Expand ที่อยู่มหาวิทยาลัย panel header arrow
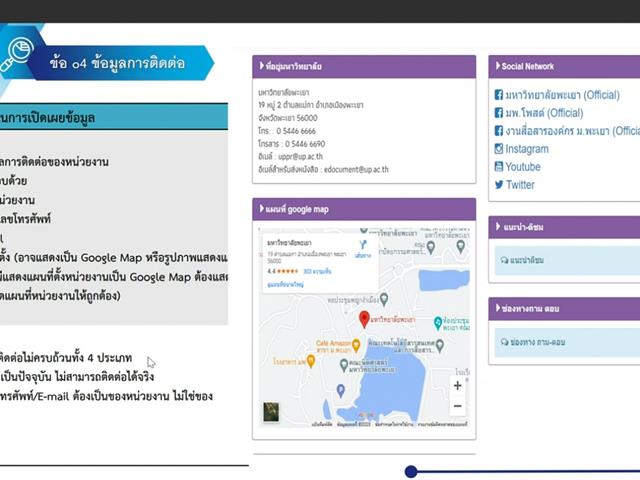 click(x=262, y=66)
